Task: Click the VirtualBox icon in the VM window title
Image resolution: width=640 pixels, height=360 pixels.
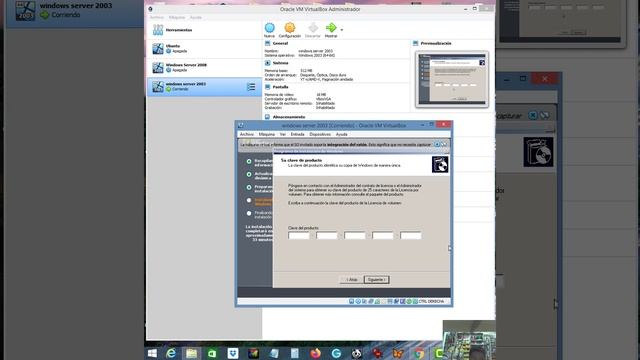Action: point(241,125)
